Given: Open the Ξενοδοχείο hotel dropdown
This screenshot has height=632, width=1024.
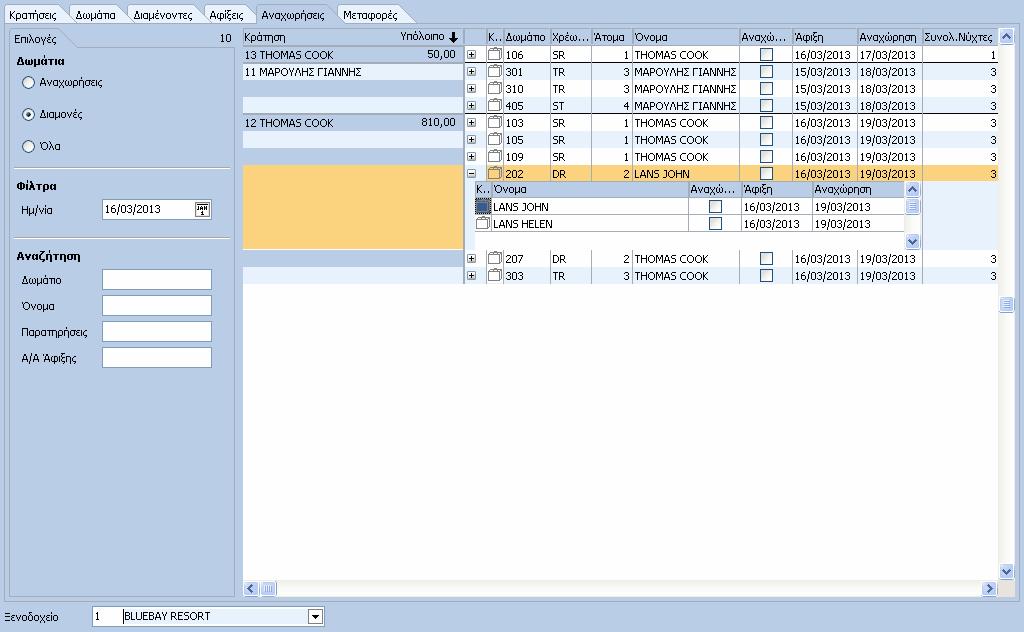Looking at the screenshot, I should (315, 616).
